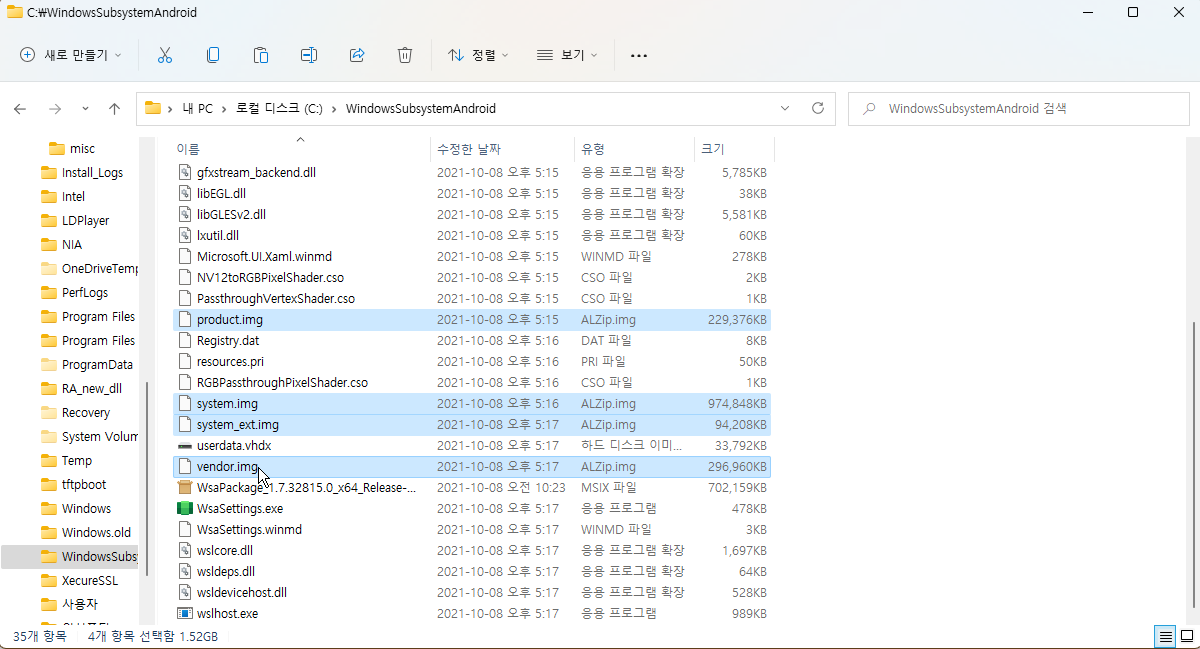Select the NV12toRGBPixelShader.cso file name
Viewport: 1200px width, 649px height.
click(270, 277)
